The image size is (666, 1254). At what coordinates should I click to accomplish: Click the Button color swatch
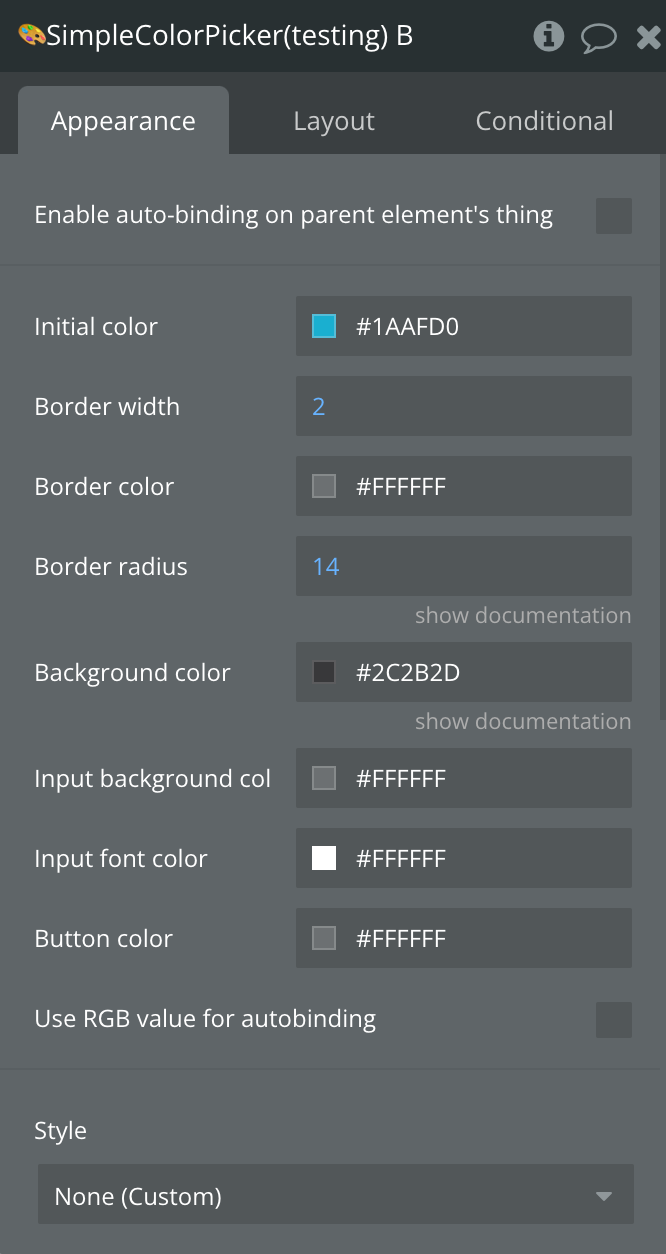[x=324, y=938]
